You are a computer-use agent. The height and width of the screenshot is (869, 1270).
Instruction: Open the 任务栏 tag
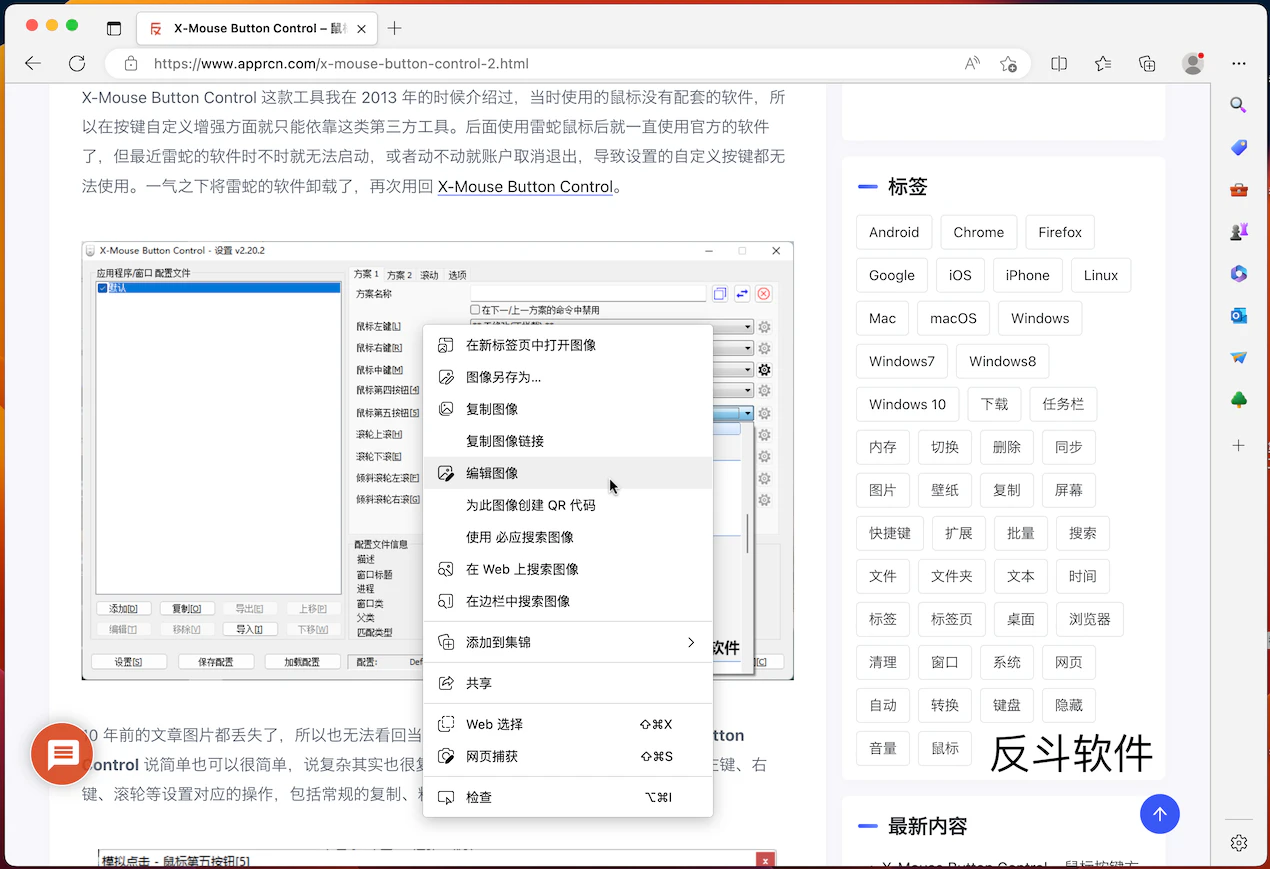pyautogui.click(x=1063, y=404)
